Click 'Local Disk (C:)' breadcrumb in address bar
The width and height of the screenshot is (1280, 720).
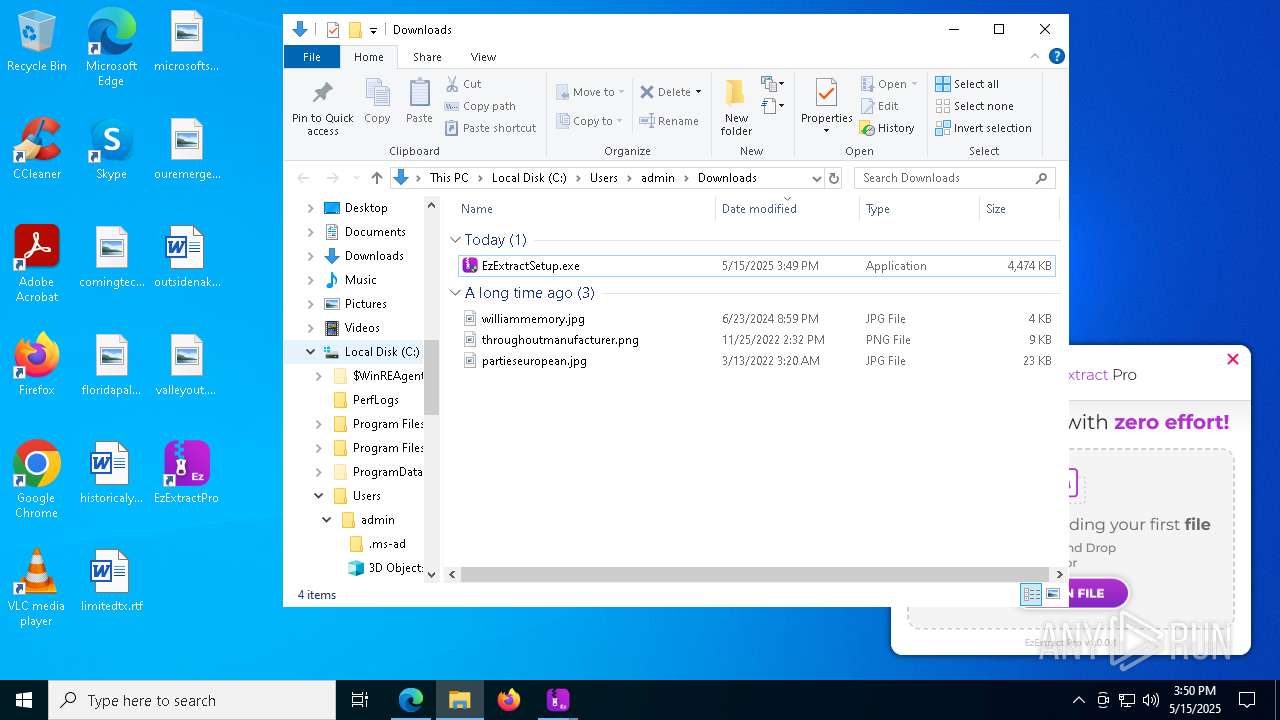pyautogui.click(x=529, y=178)
